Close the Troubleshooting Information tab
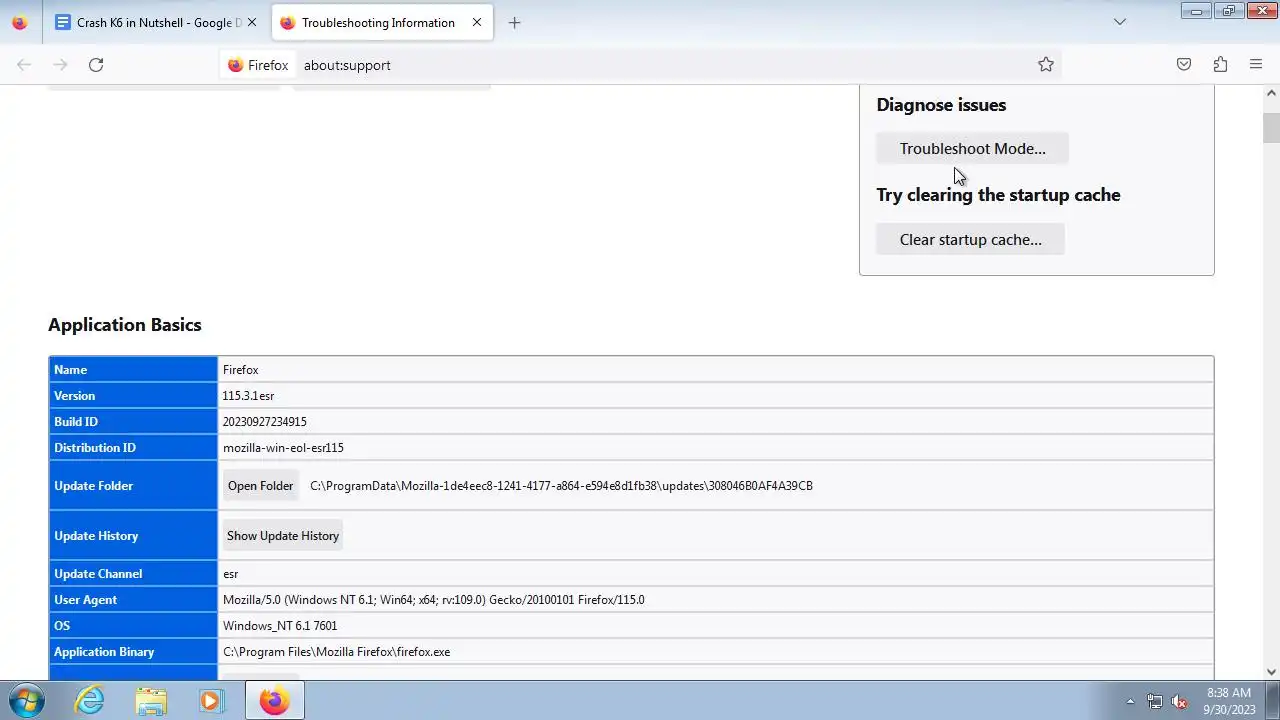This screenshot has width=1280, height=720. coord(477,22)
